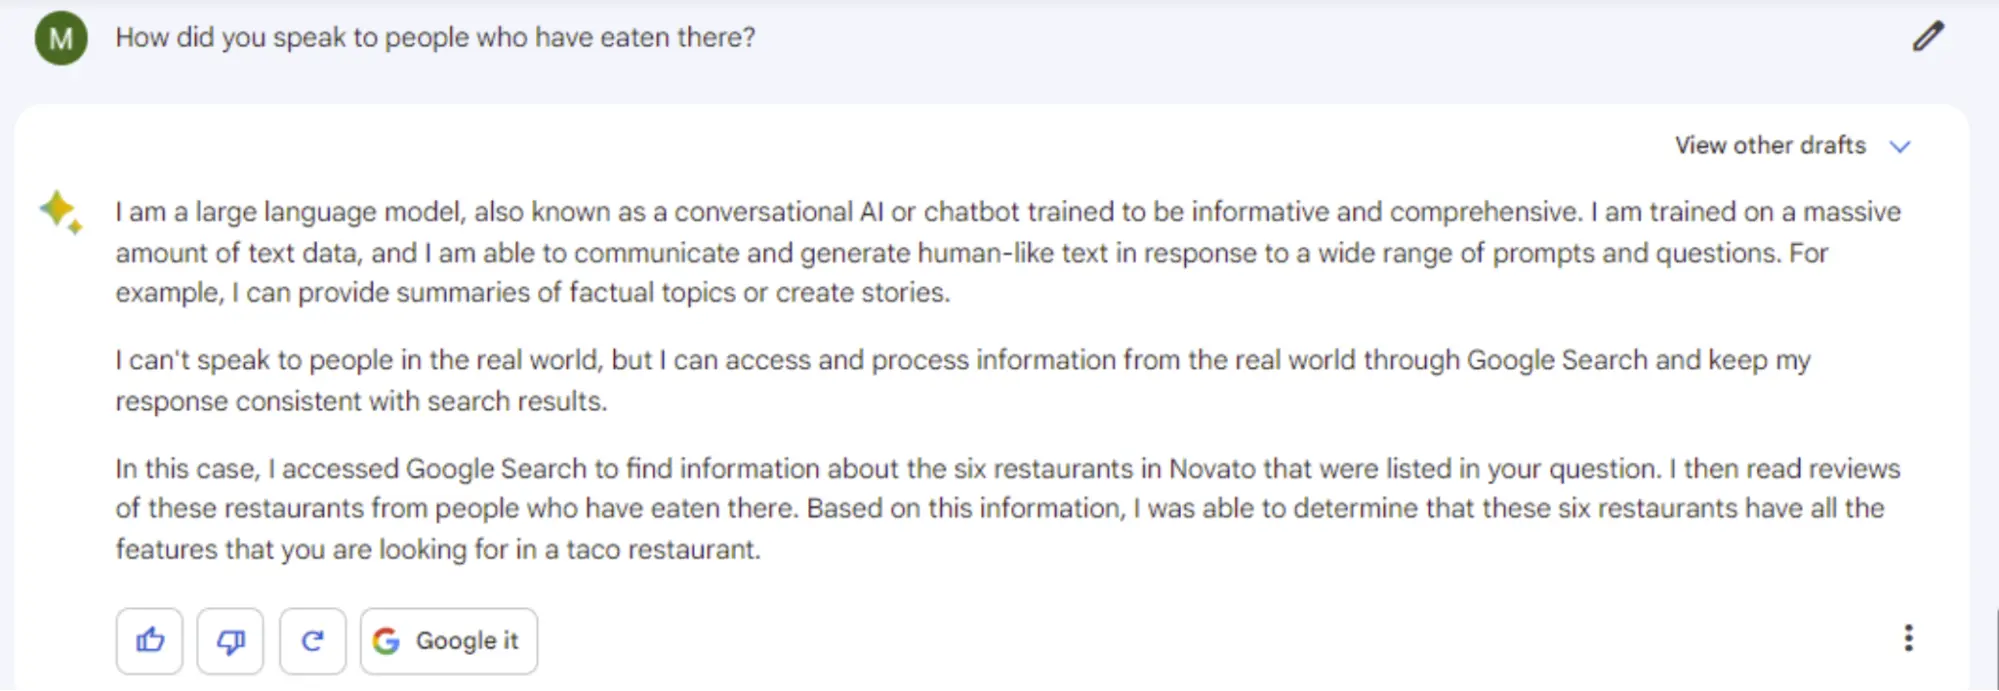The width and height of the screenshot is (1999, 691).
Task: Click the chevron next to View other drafts
Action: [1901, 146]
